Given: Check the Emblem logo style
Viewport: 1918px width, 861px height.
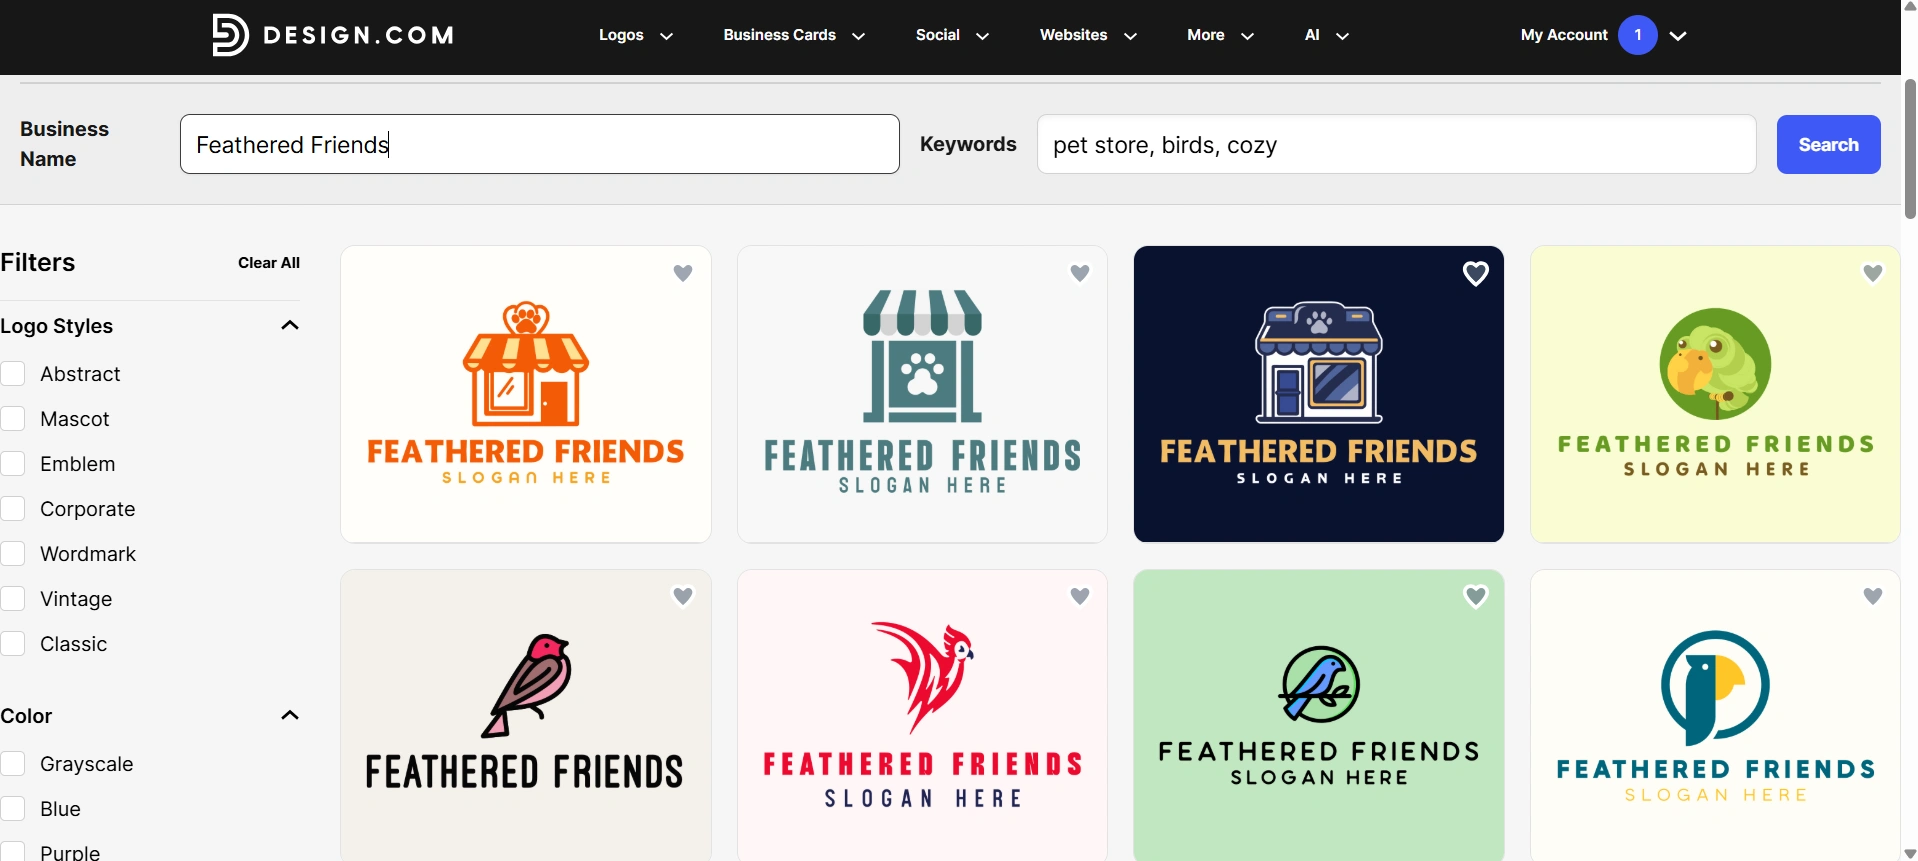Looking at the screenshot, I should point(13,464).
